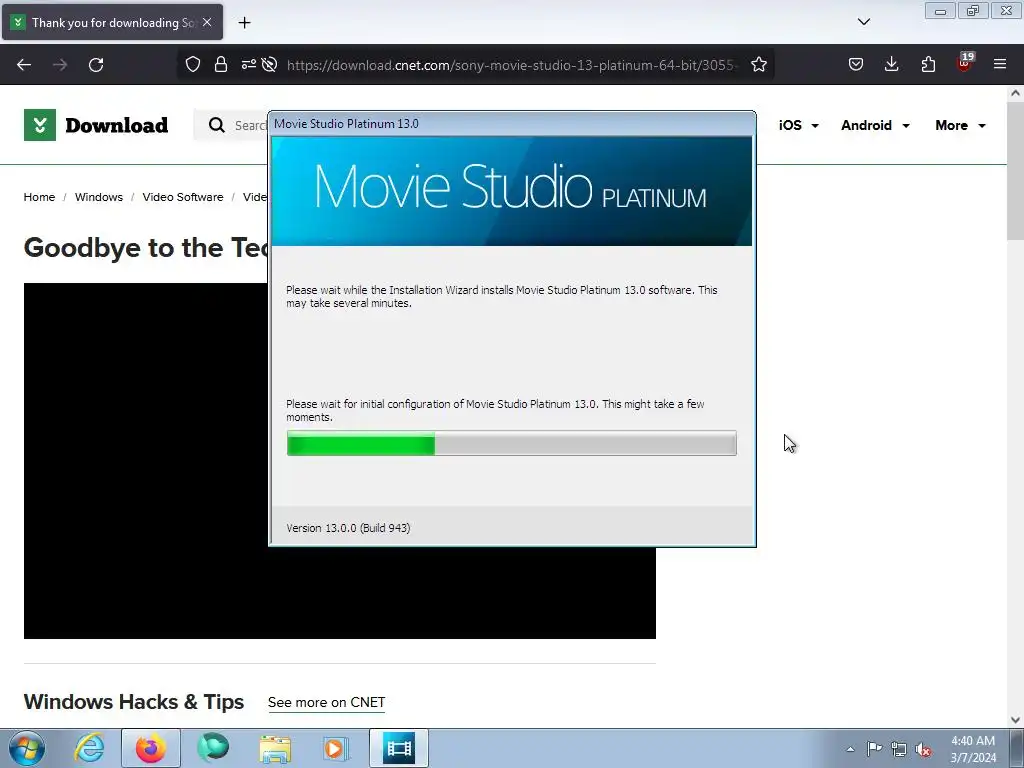Show hidden tray icons arrow
Image resolution: width=1024 pixels, height=768 pixels.
click(x=850, y=749)
